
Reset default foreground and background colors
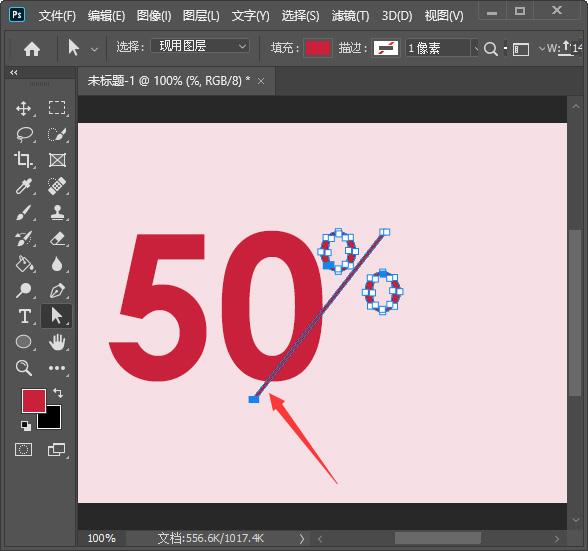tap(26, 425)
